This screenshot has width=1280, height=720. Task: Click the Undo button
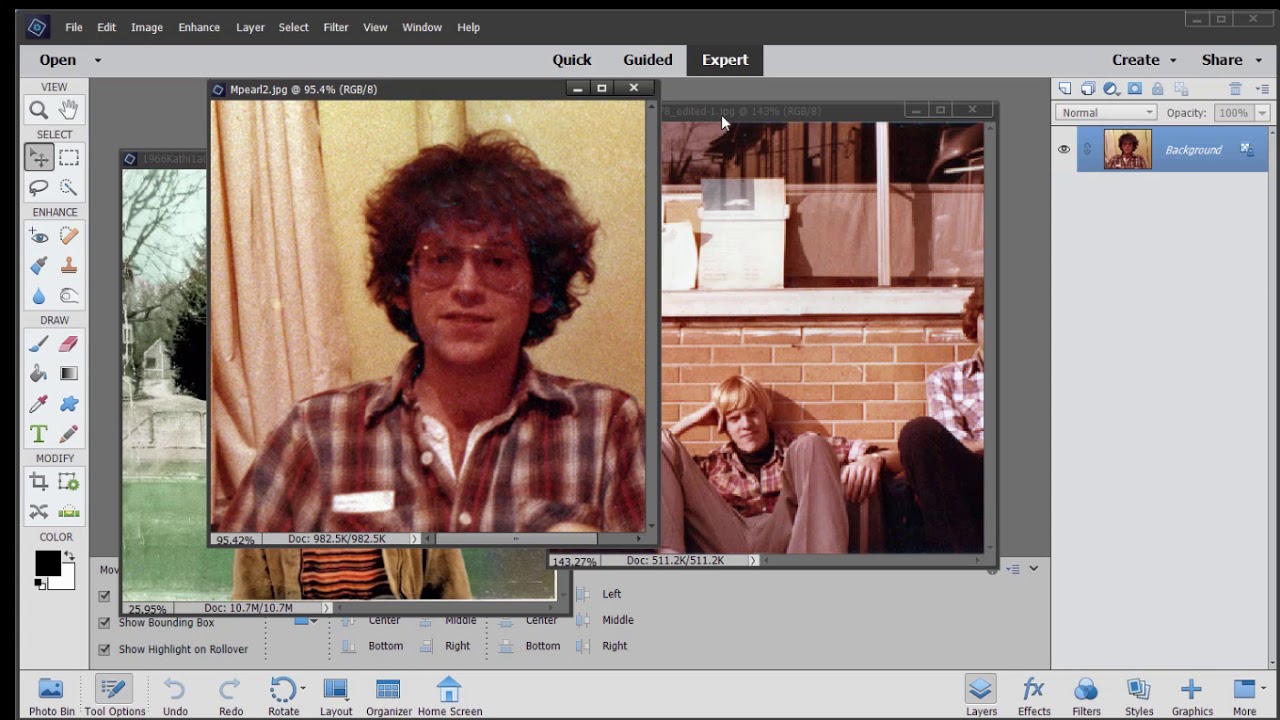[175, 696]
